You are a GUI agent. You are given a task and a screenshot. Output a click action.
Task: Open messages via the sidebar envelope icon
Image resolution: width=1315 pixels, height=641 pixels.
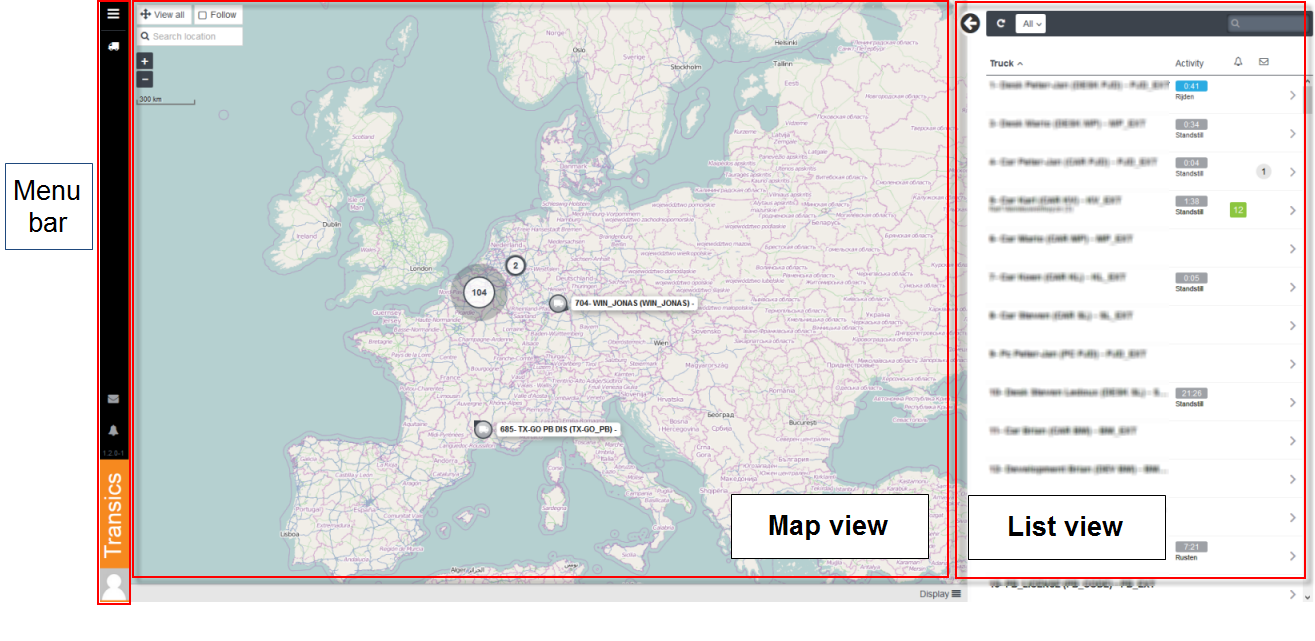[x=114, y=399]
